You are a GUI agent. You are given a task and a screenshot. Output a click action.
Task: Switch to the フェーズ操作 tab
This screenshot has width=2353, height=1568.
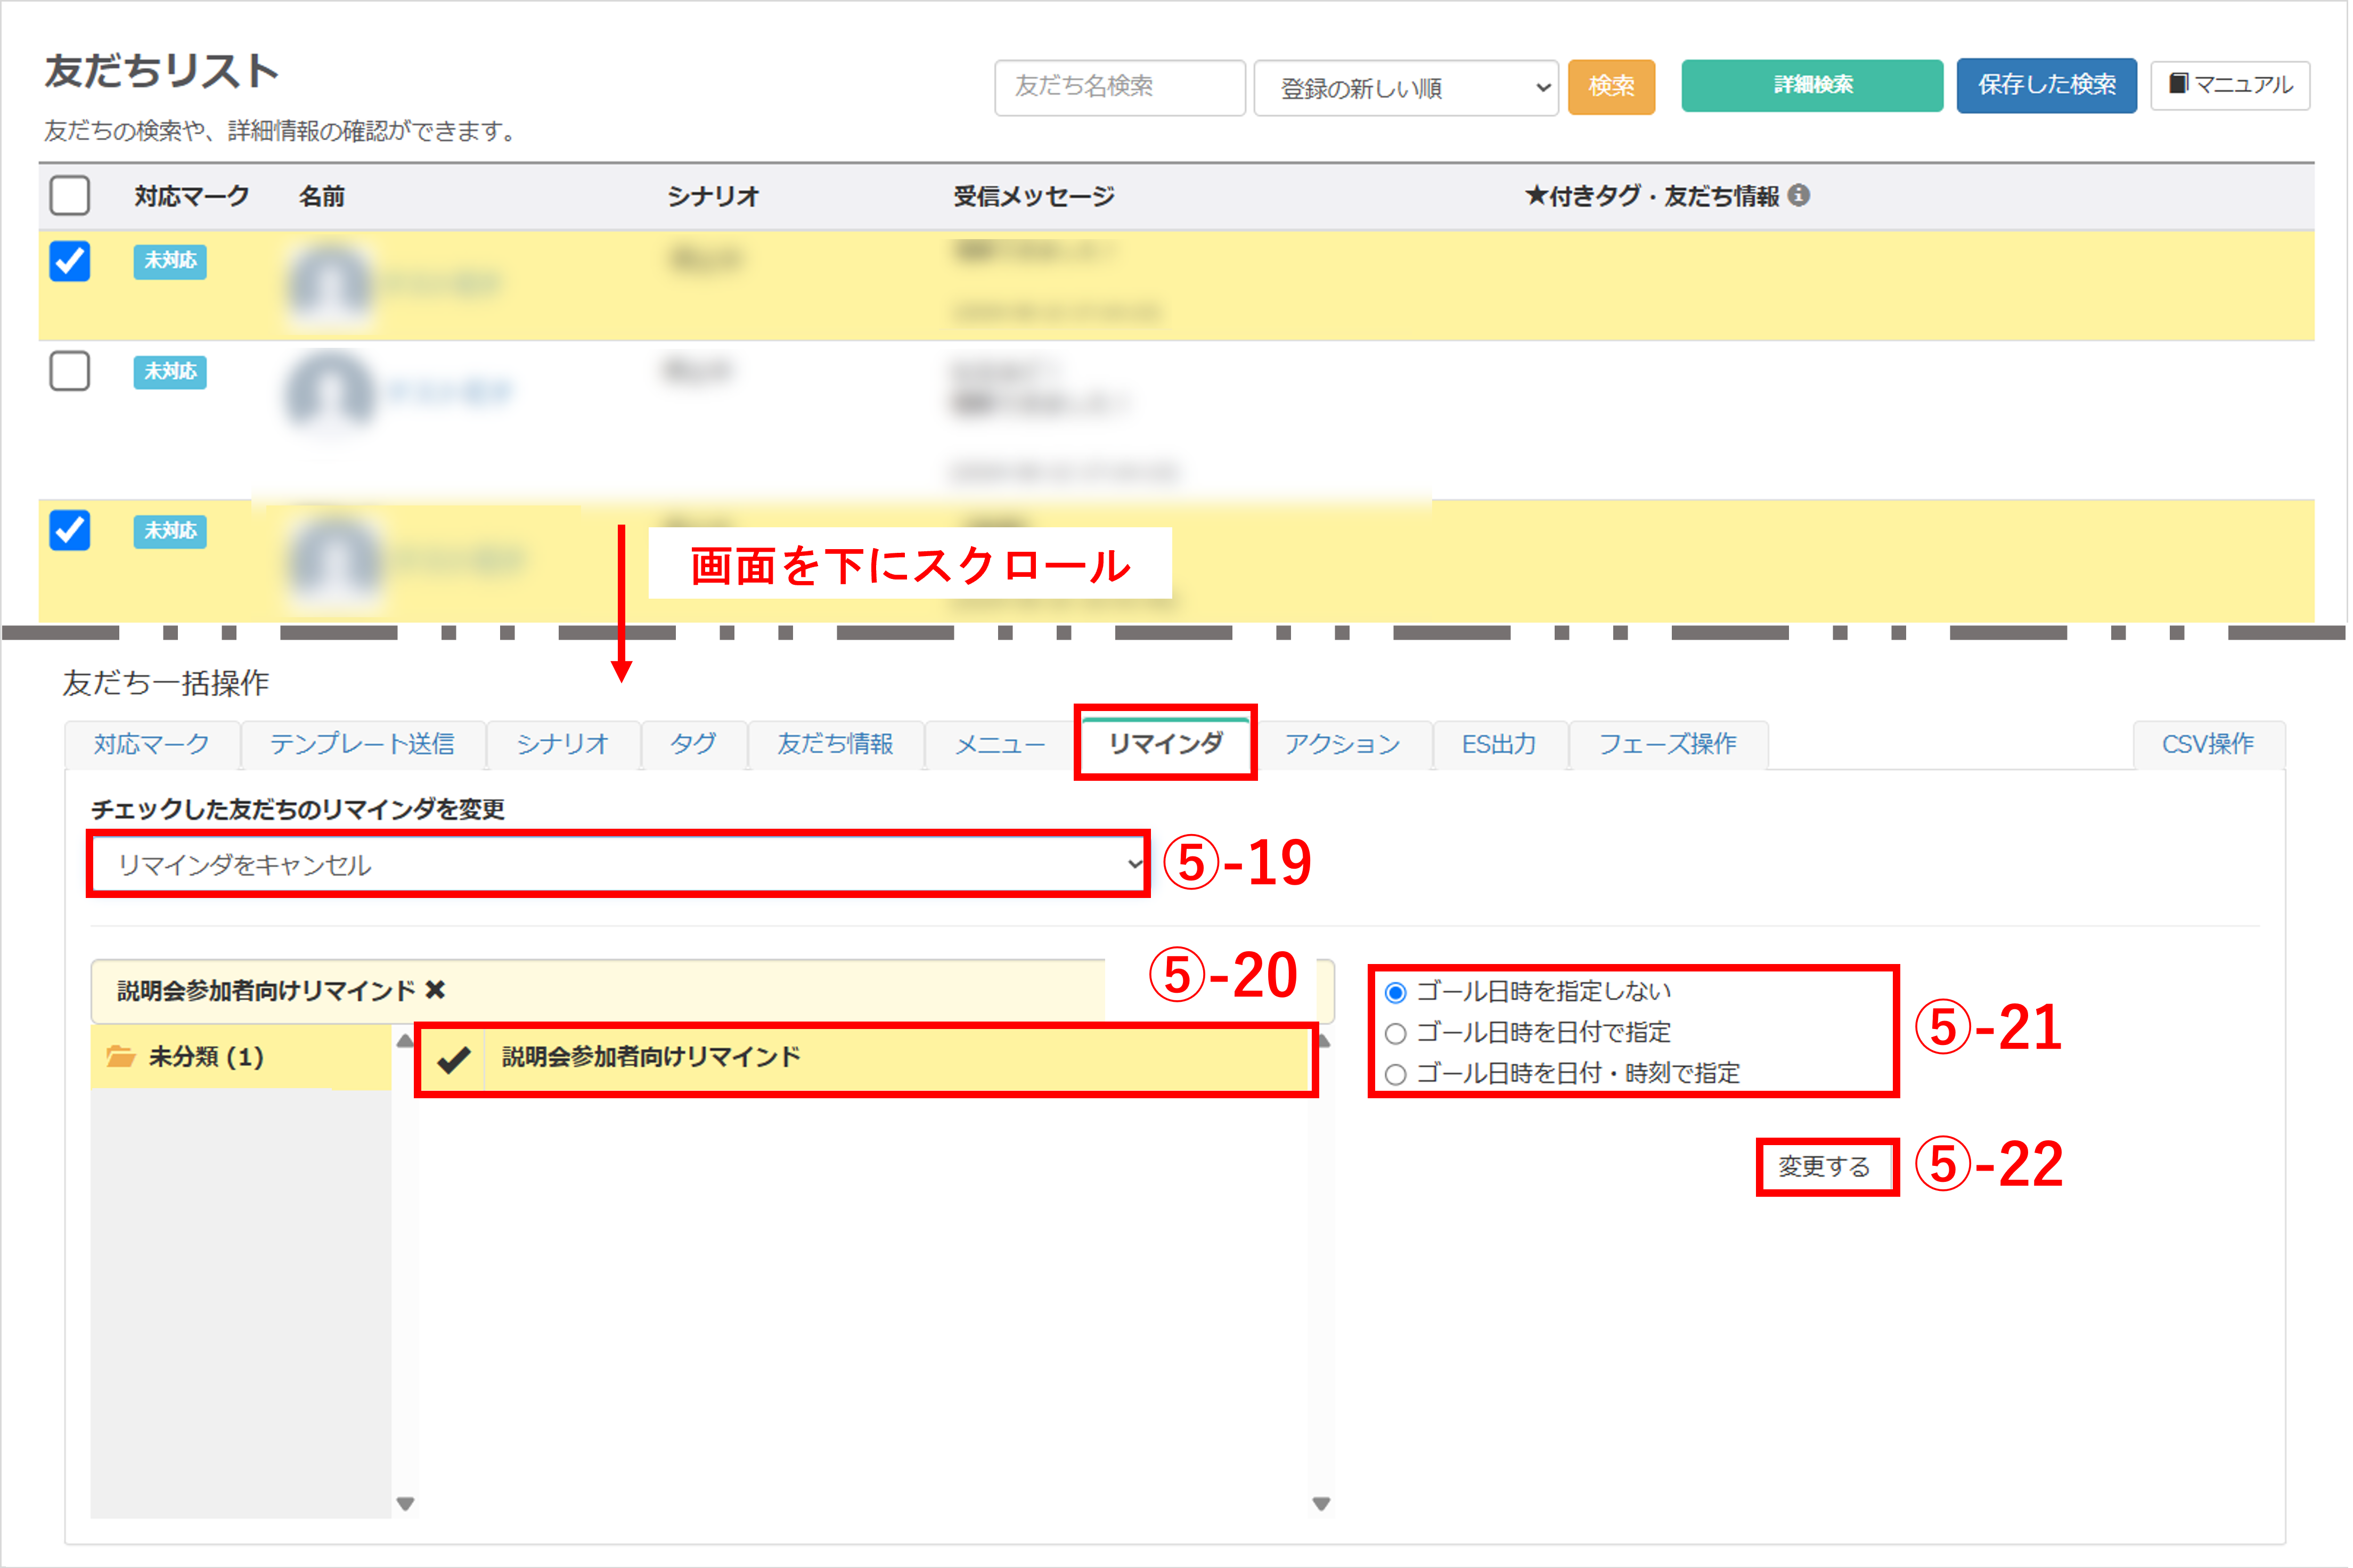point(1667,744)
